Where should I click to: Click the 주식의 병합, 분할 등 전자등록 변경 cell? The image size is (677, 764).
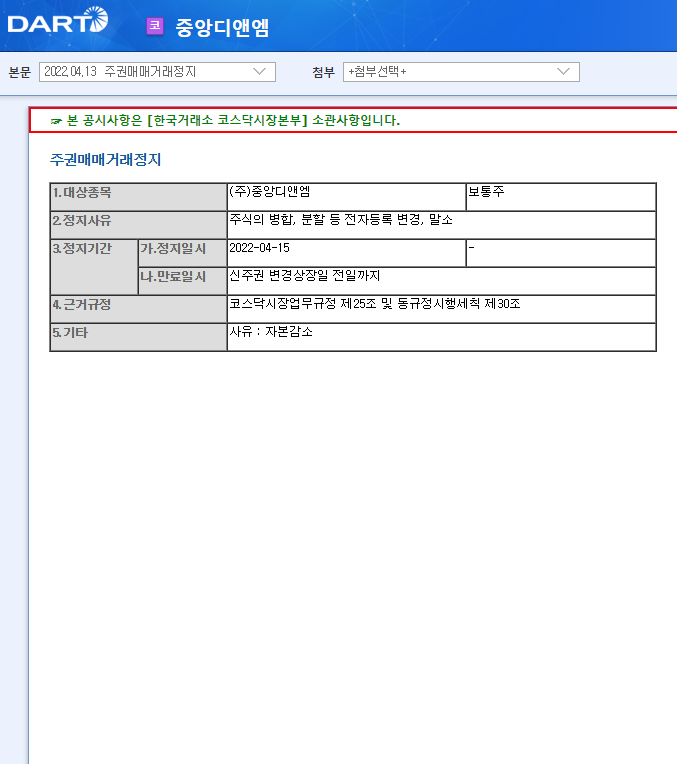click(441, 225)
